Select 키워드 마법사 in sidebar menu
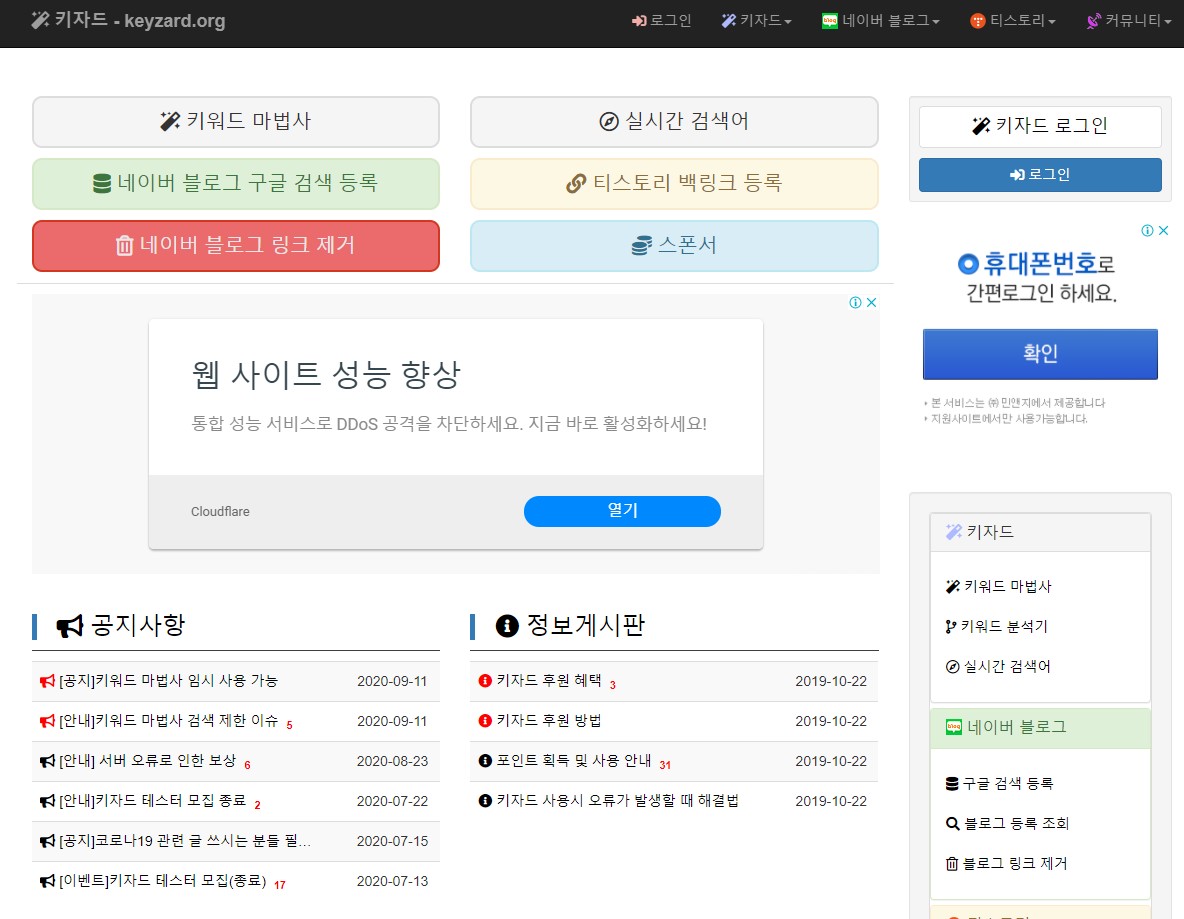Viewport: 1184px width, 919px height. [x=998, y=586]
